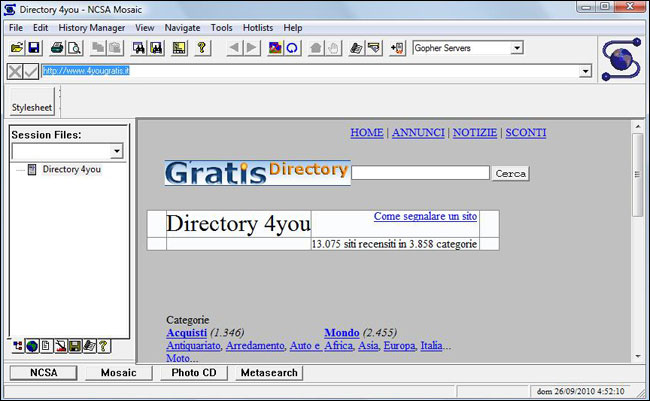650x401 pixels.
Task: Click the Reload page icon
Action: pos(292,48)
